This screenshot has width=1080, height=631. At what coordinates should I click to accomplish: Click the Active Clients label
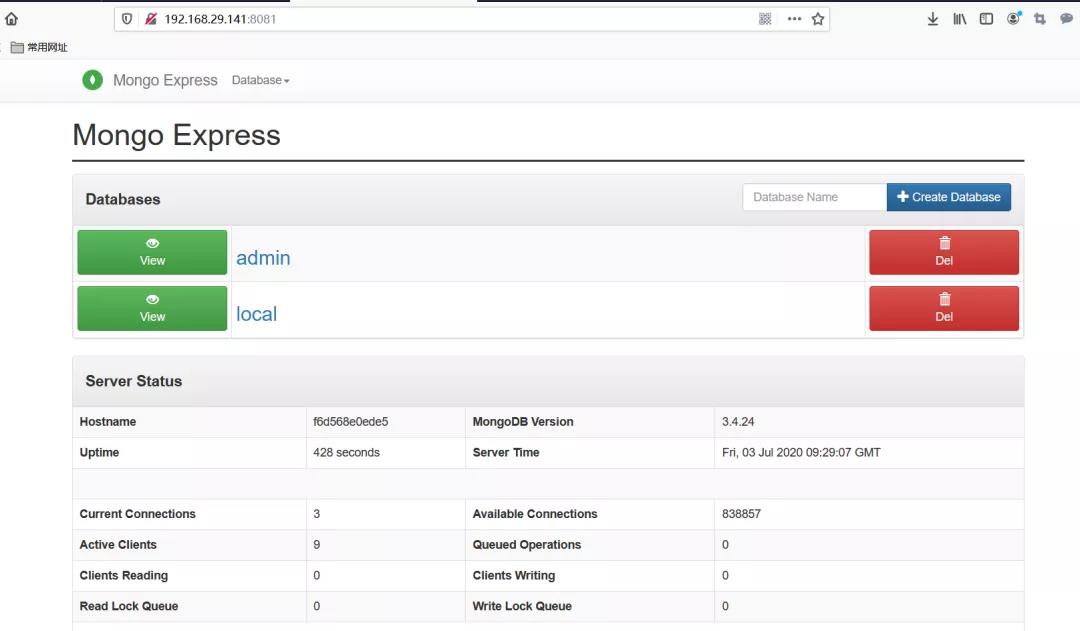[x=118, y=545]
